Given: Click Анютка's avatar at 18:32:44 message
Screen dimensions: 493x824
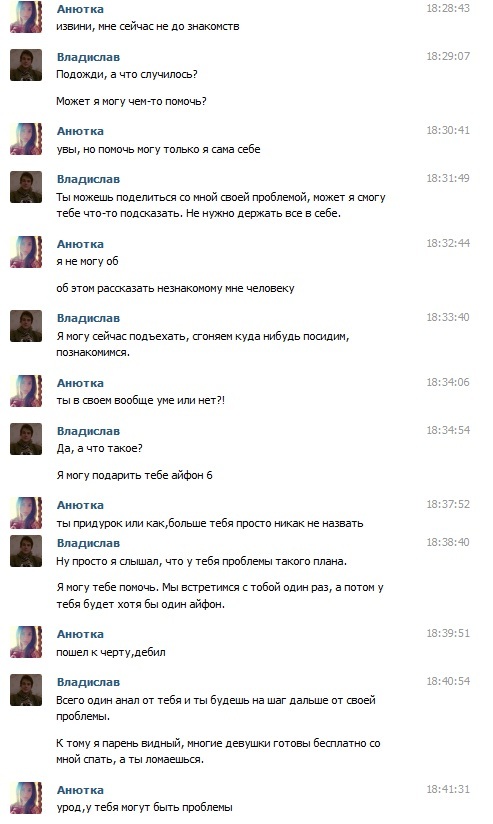Looking at the screenshot, I should (x=26, y=252).
